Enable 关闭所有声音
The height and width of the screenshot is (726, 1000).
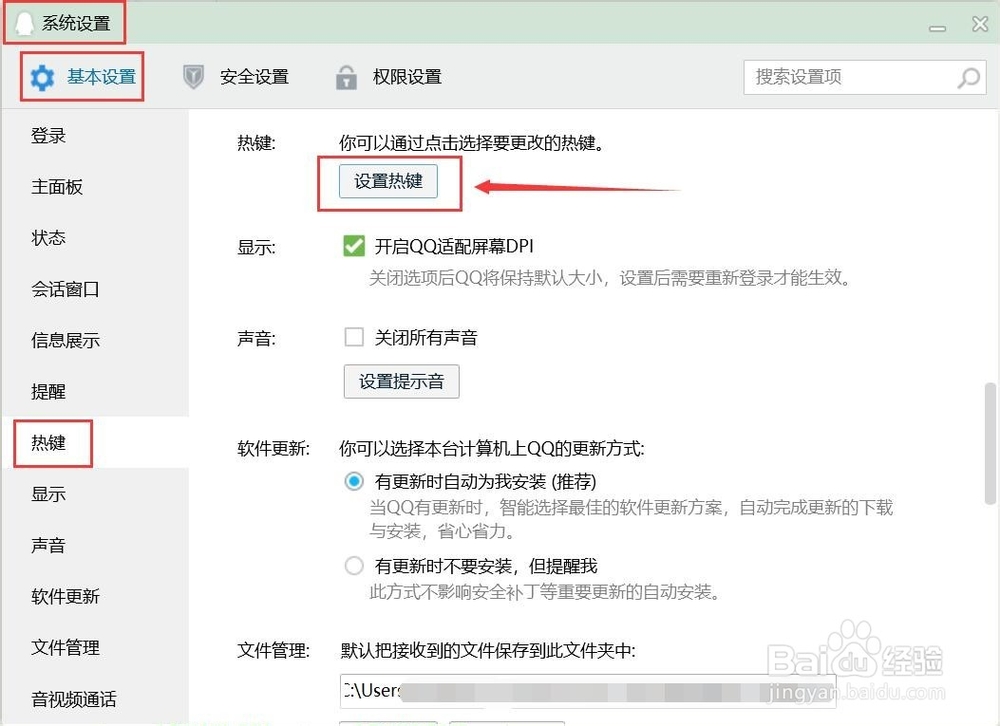[x=353, y=337]
